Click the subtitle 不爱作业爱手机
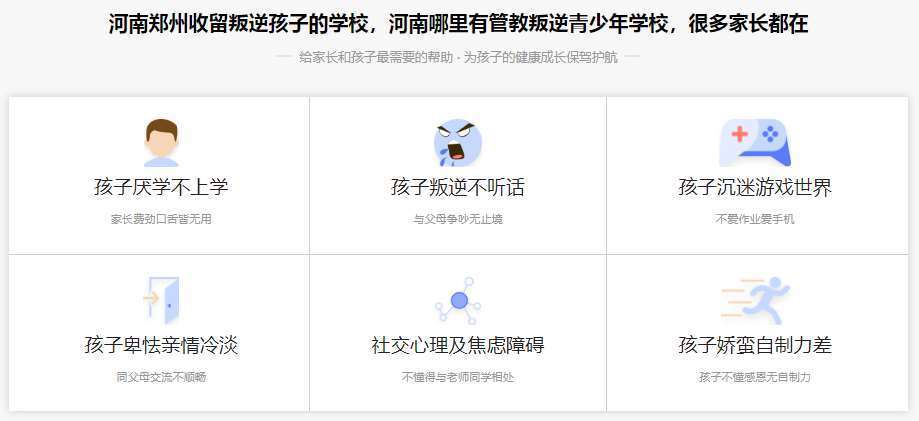The height and width of the screenshot is (421, 919). coord(755,219)
